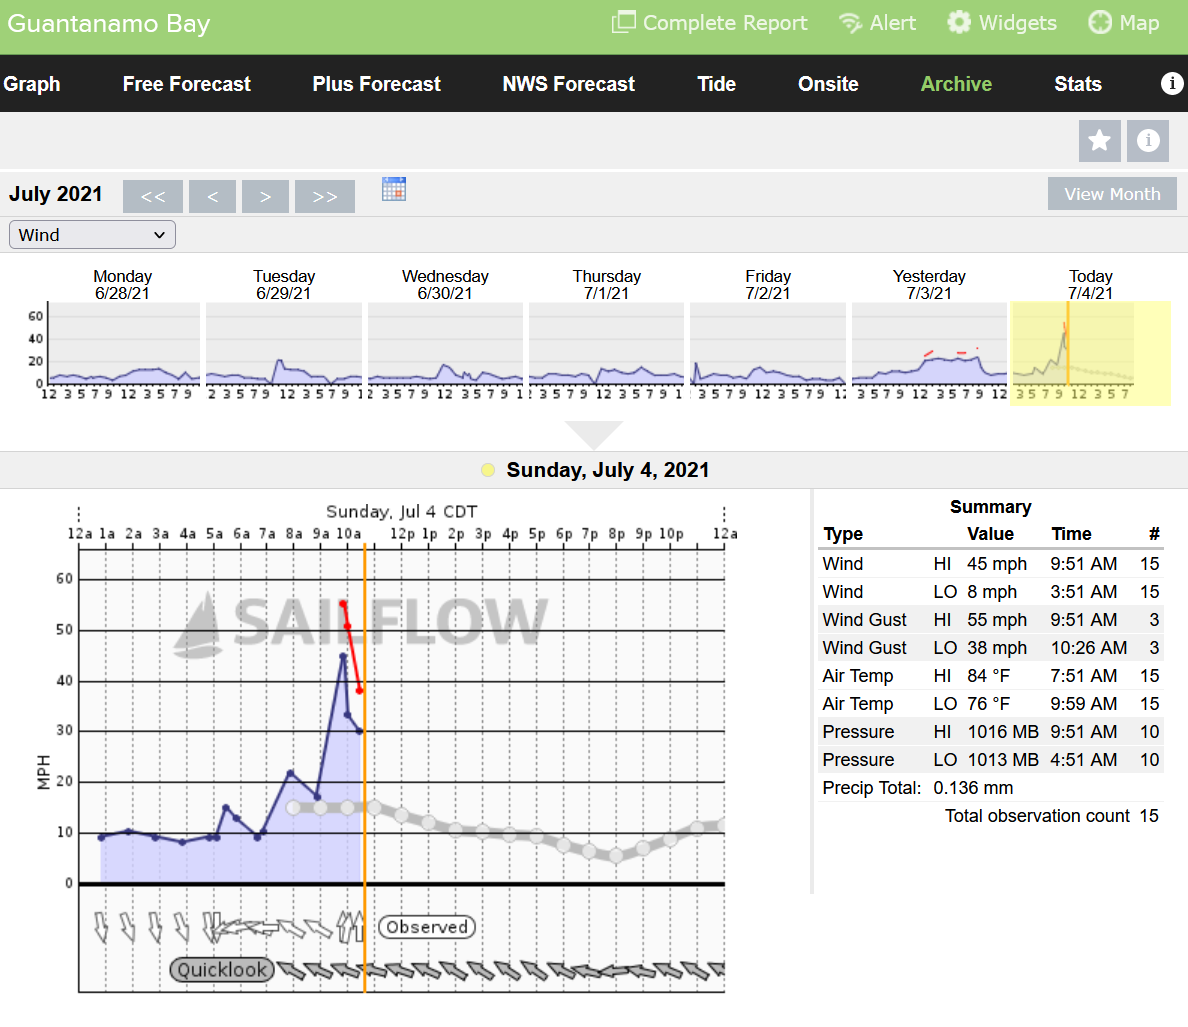This screenshot has height=1027, width=1188.
Task: Jump back with the << button
Action: (x=152, y=196)
